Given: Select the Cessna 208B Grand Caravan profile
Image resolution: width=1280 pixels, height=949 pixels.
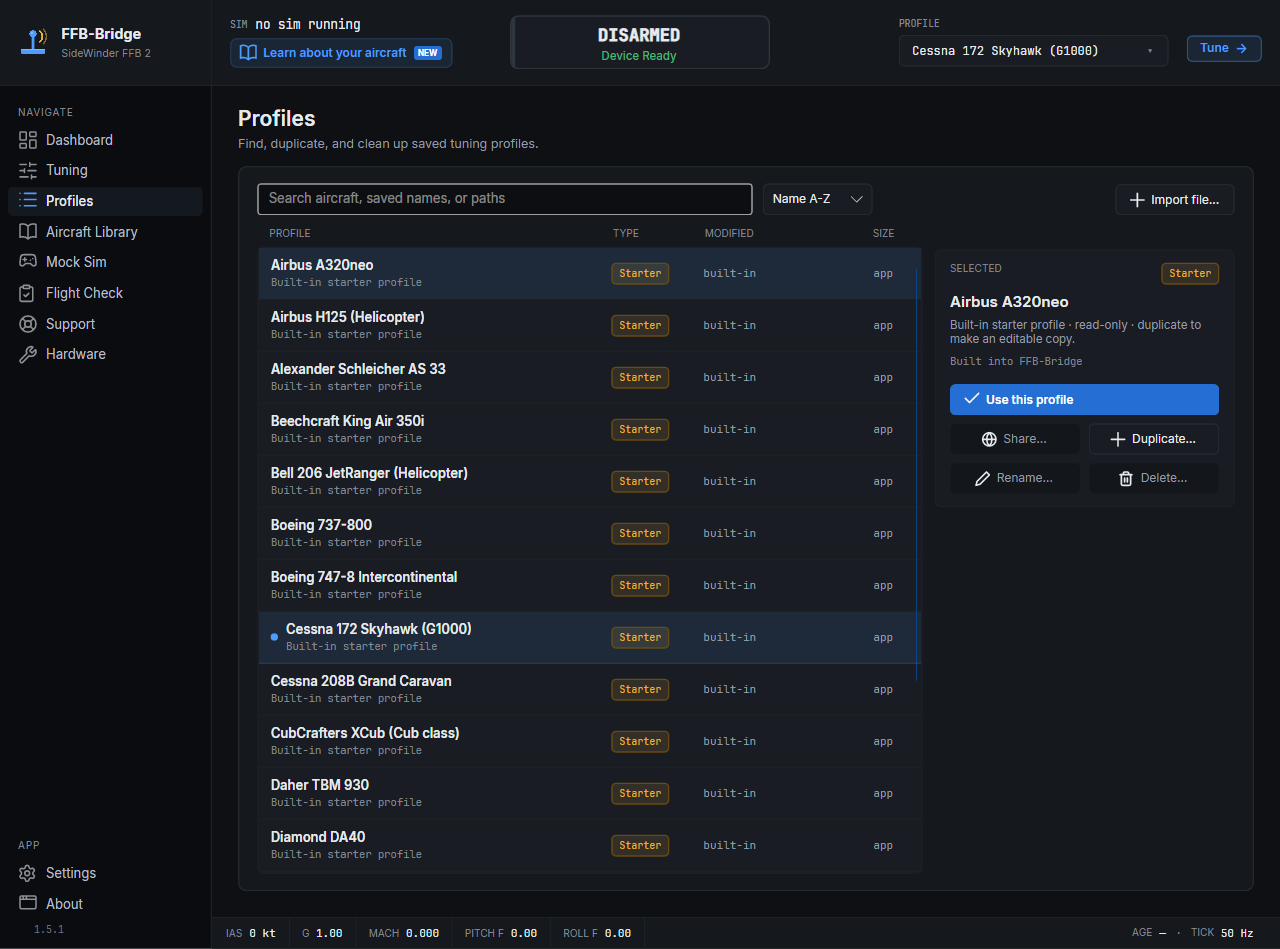Looking at the screenshot, I should pyautogui.click(x=589, y=689).
